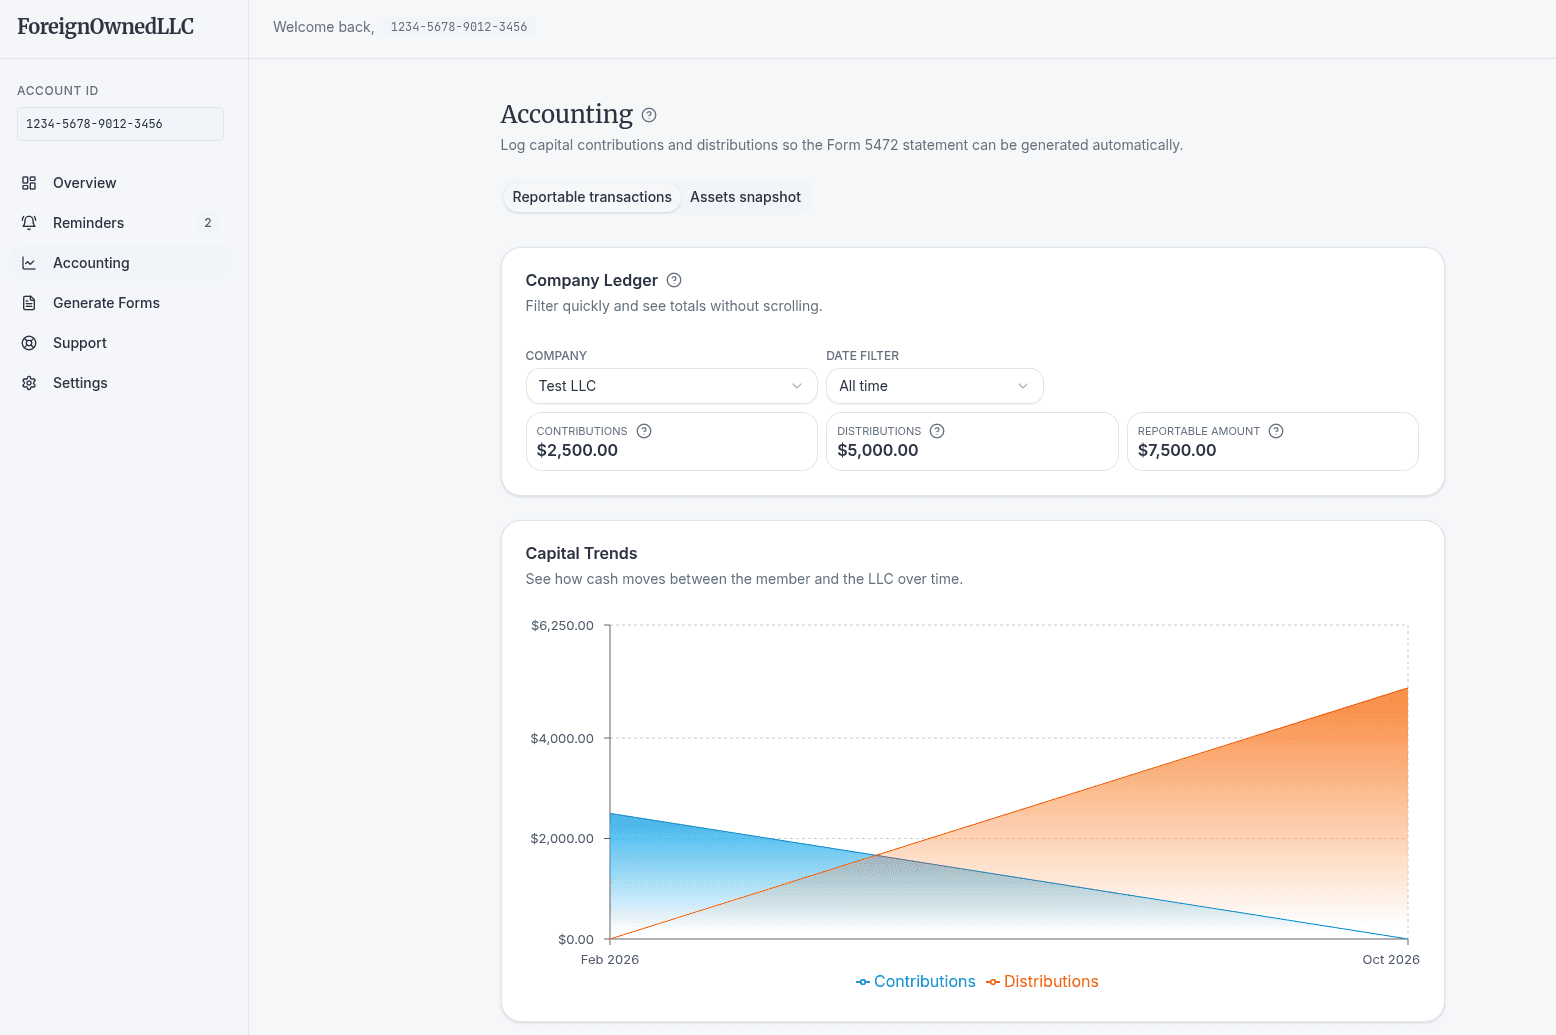Open the Contributions help tooltip icon
This screenshot has height=1035, width=1556.
coord(644,430)
